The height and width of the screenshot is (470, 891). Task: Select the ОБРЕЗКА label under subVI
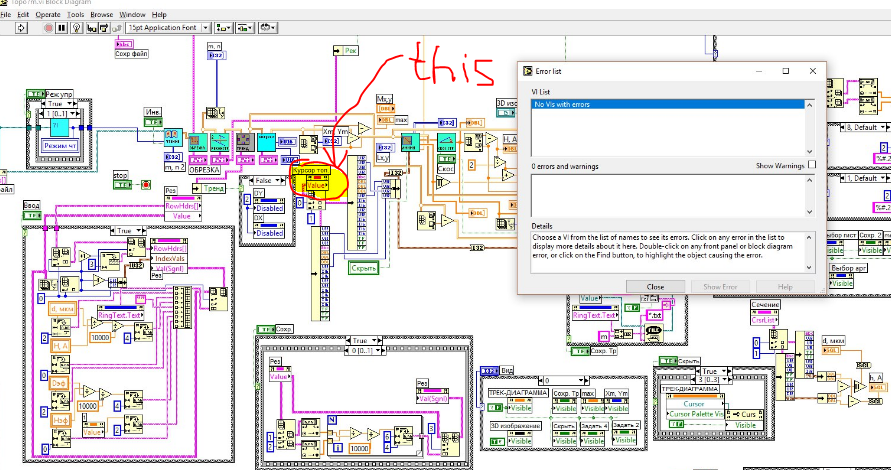[x=203, y=169]
